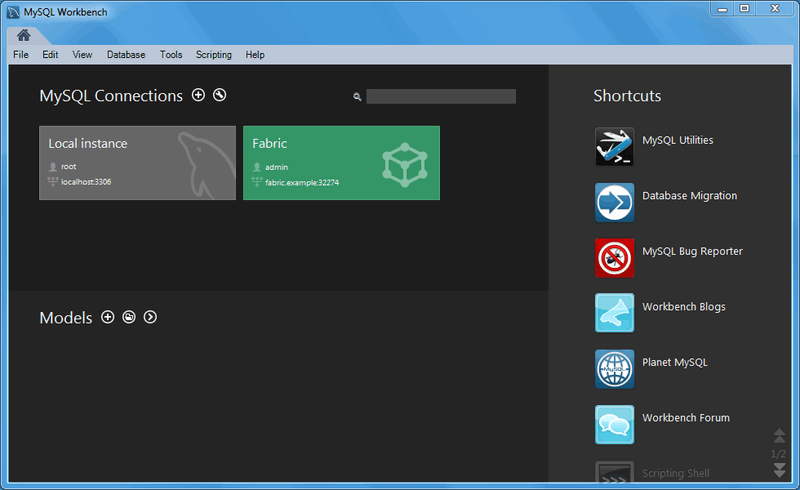800x490 pixels.
Task: Click the MySQL Utilities label
Action: [x=678, y=140]
